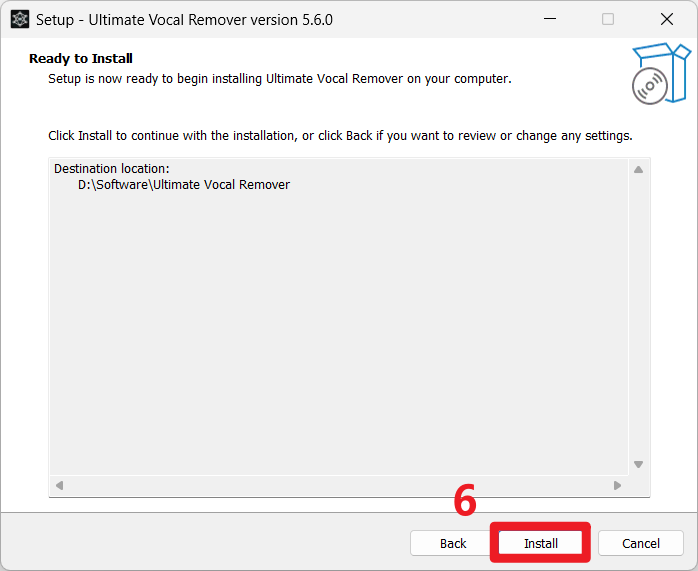Click the scroll left arrow in summary box
Screen dimensions: 698x571
click(x=59, y=485)
